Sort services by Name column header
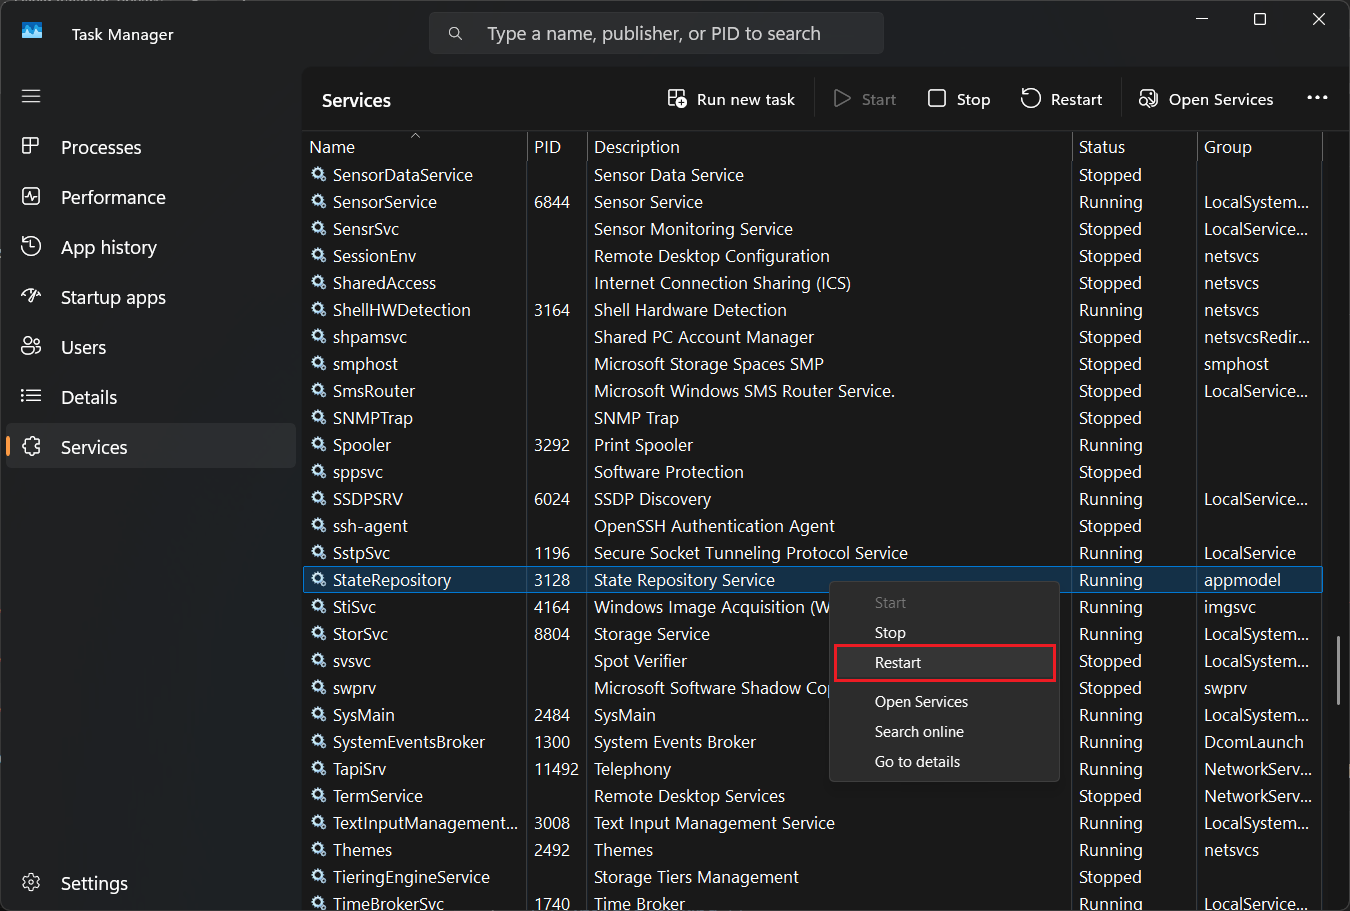Image resolution: width=1350 pixels, height=911 pixels. [332, 147]
